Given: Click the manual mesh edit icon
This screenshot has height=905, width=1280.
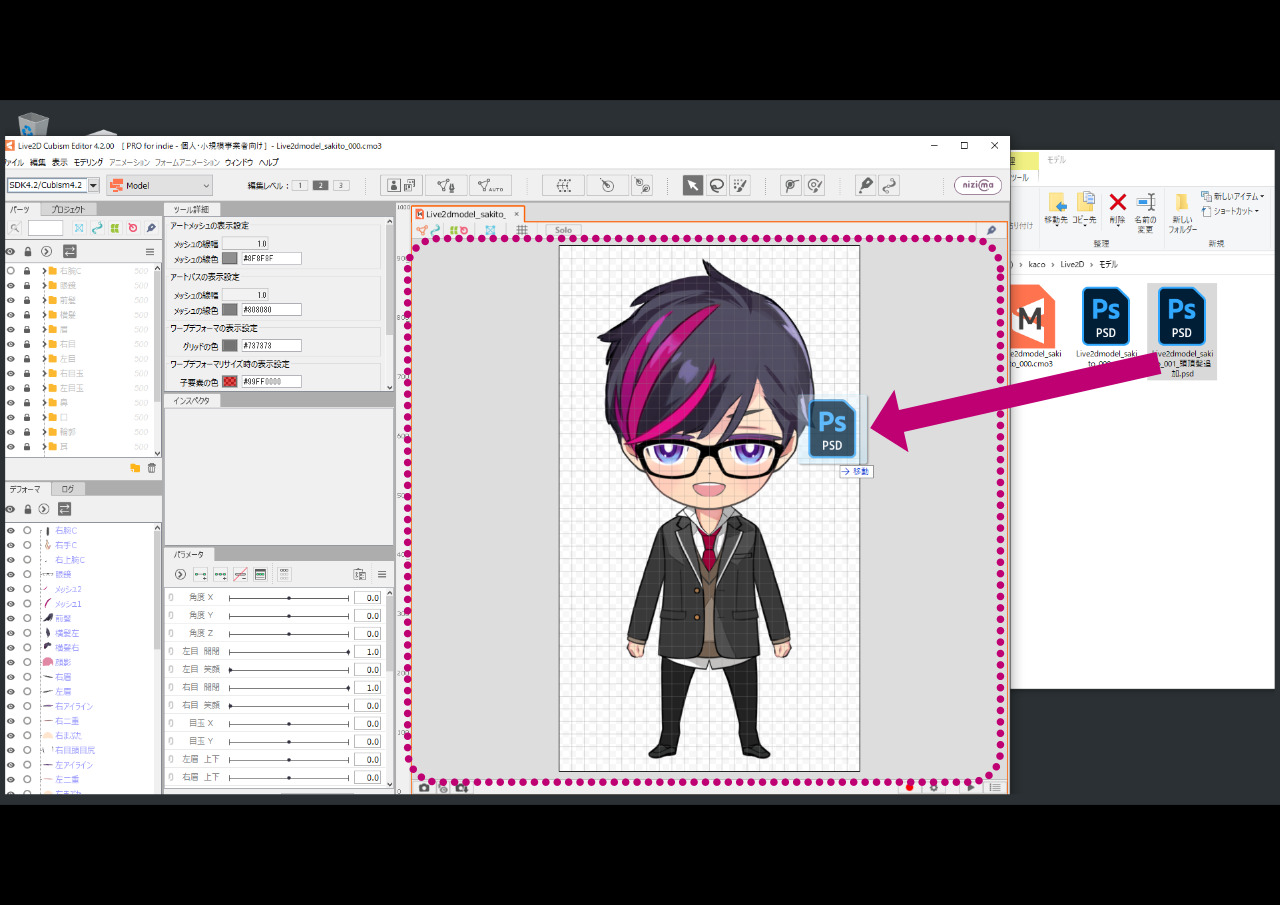Looking at the screenshot, I should click(x=446, y=185).
